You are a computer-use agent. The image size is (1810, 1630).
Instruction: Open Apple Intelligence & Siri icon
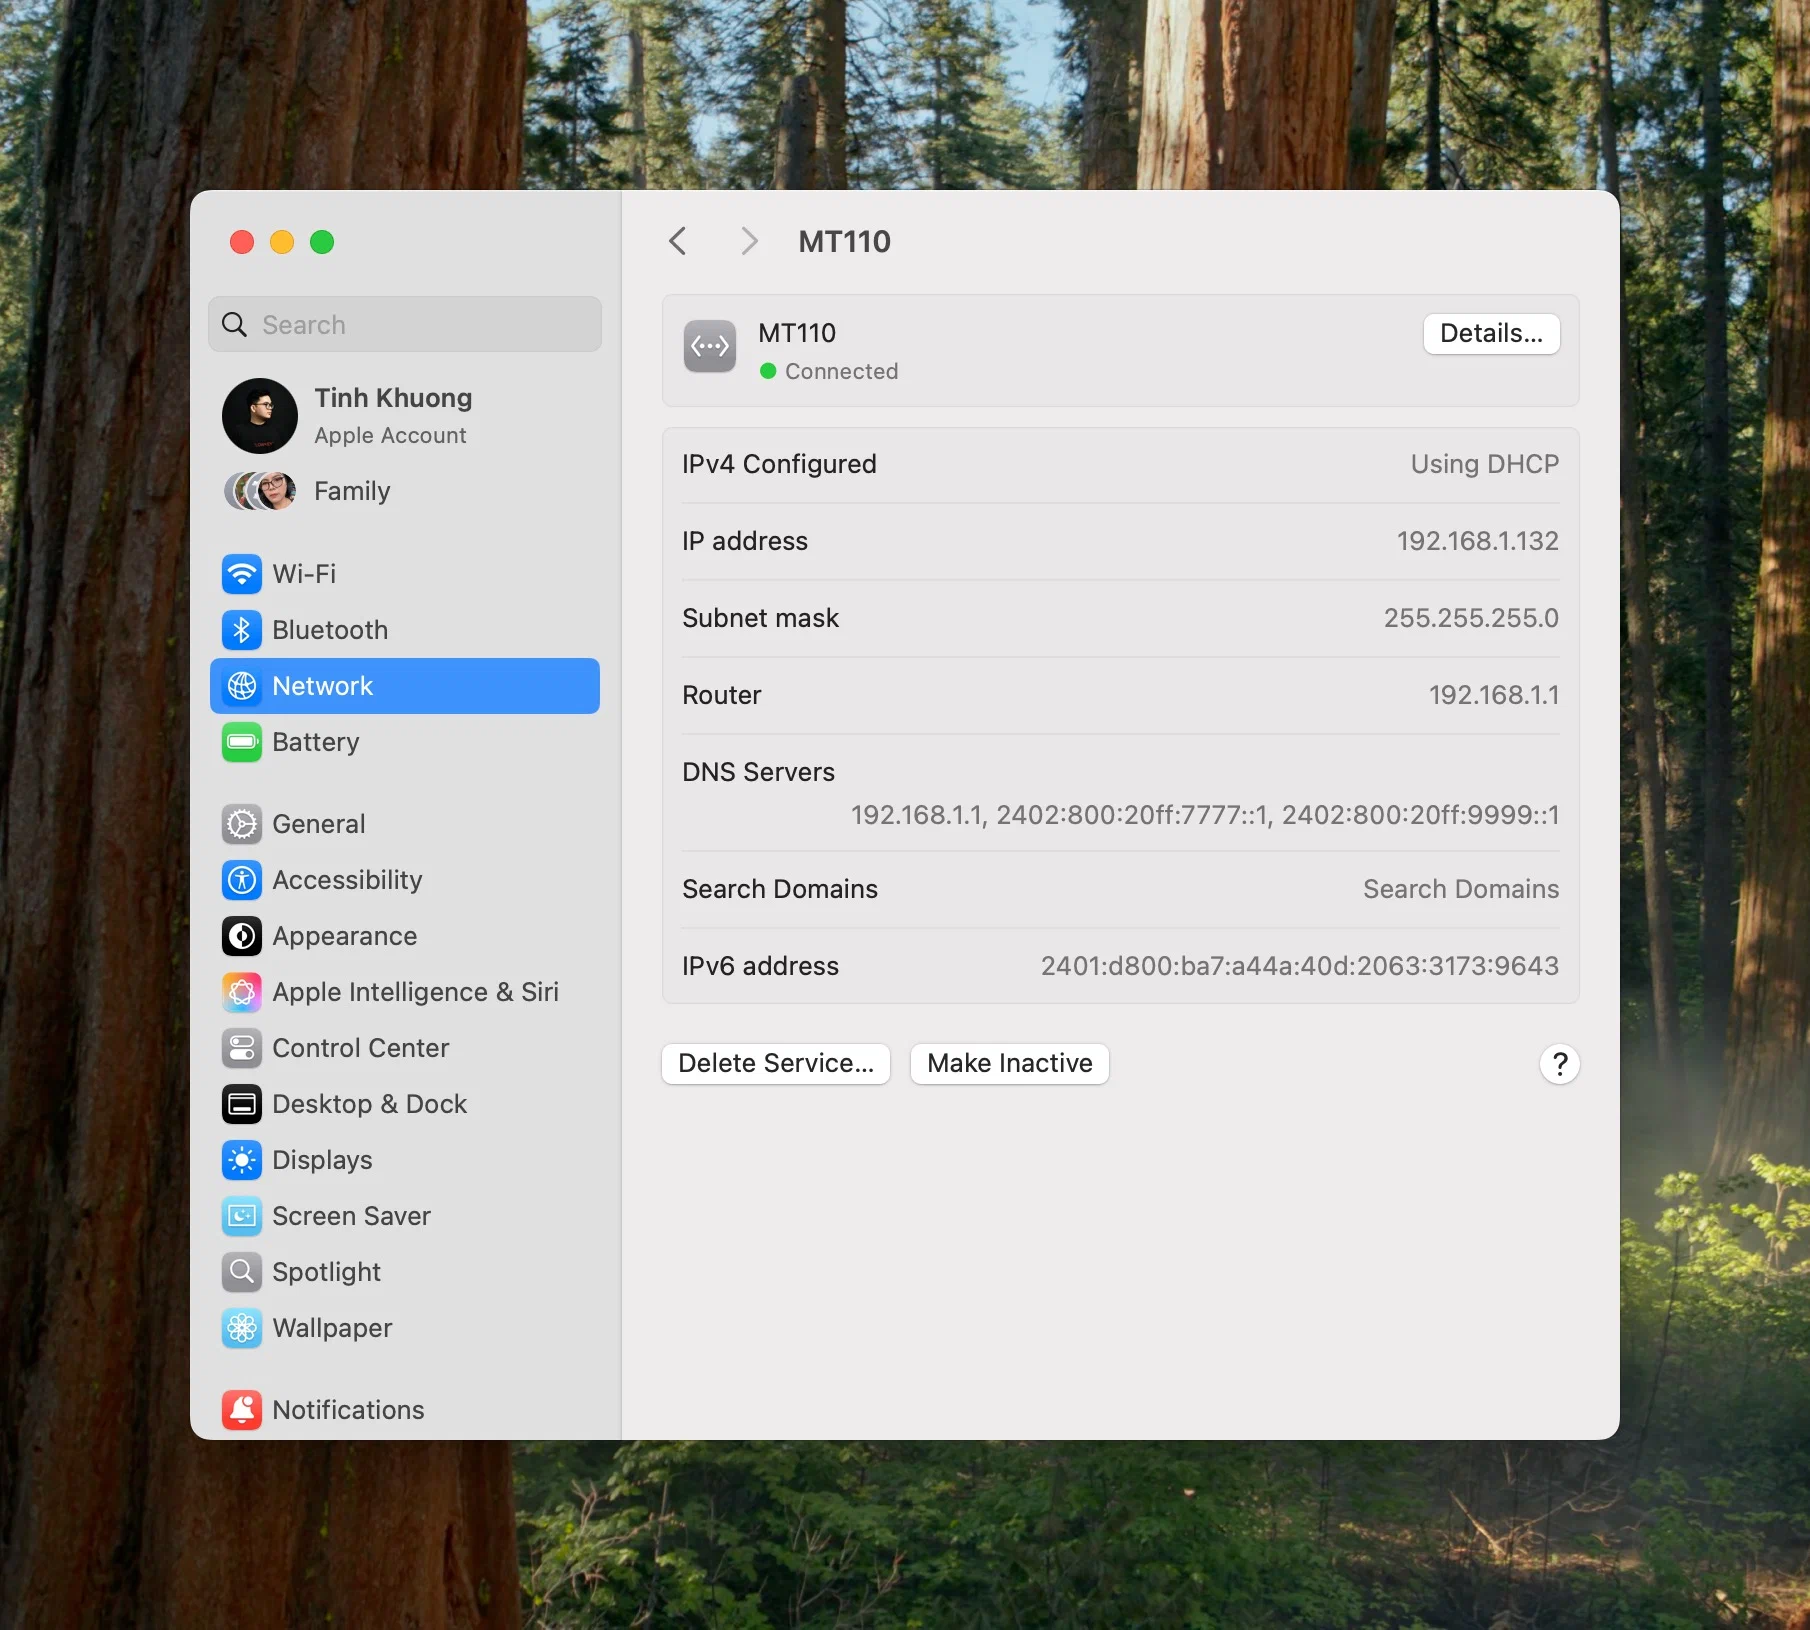(x=242, y=992)
